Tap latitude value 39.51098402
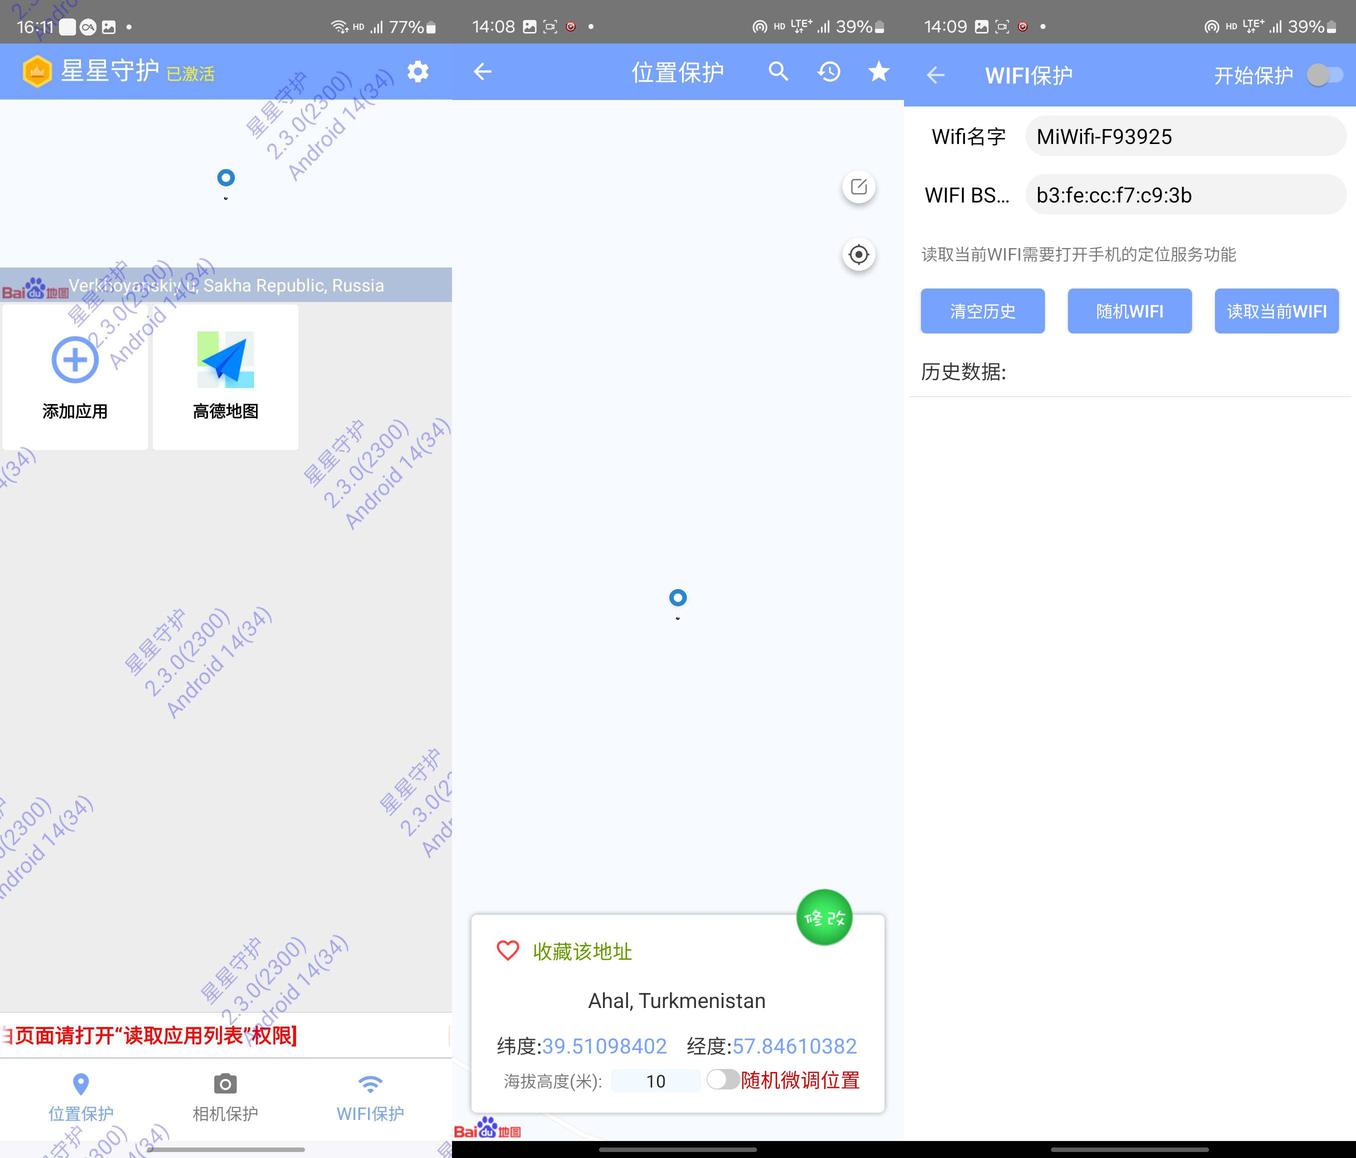The height and width of the screenshot is (1158, 1356). point(604,1046)
